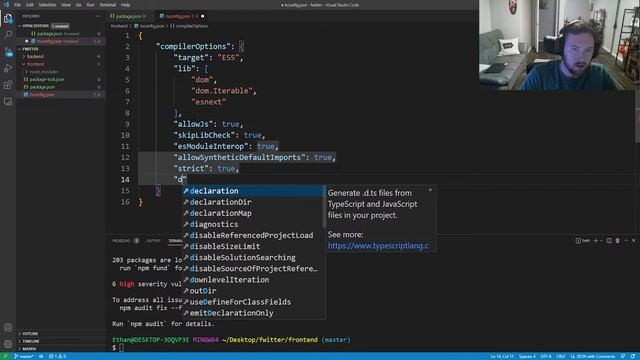Select the declarationDir suggestion
The height and width of the screenshot is (360, 640).
[252, 202]
